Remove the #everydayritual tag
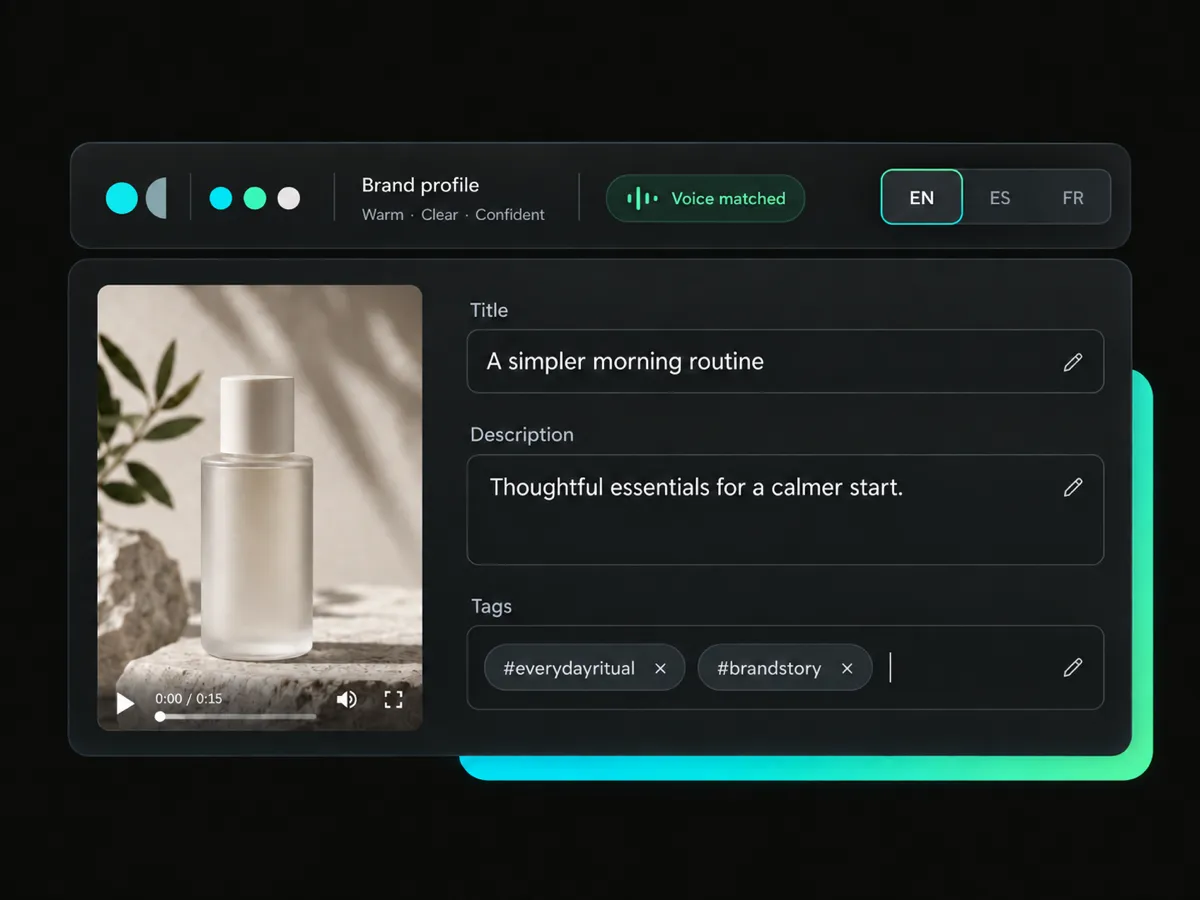The height and width of the screenshot is (900, 1200). pyautogui.click(x=660, y=669)
